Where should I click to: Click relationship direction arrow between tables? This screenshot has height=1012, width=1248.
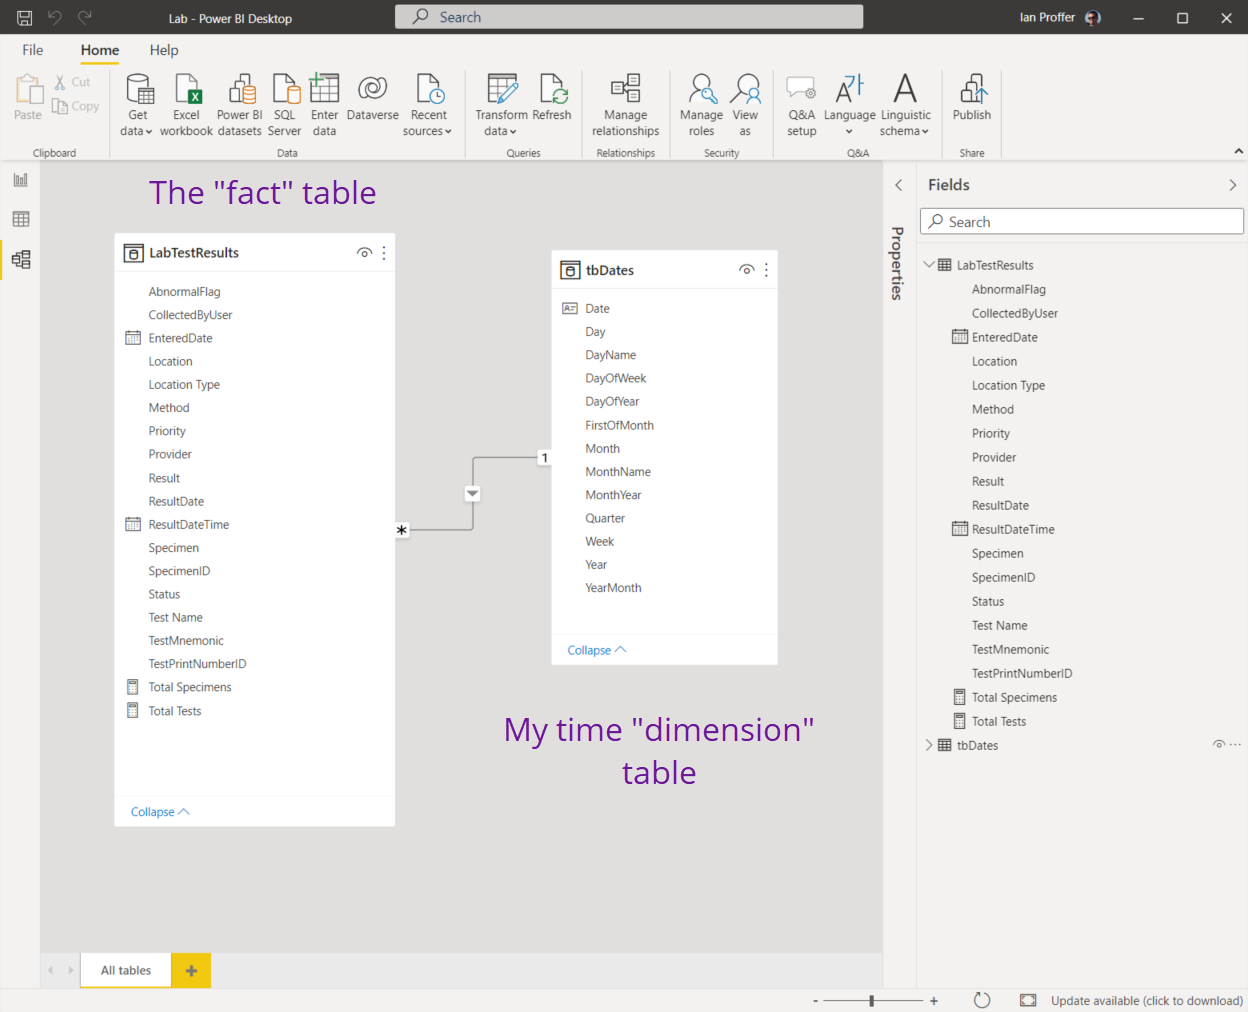click(473, 493)
